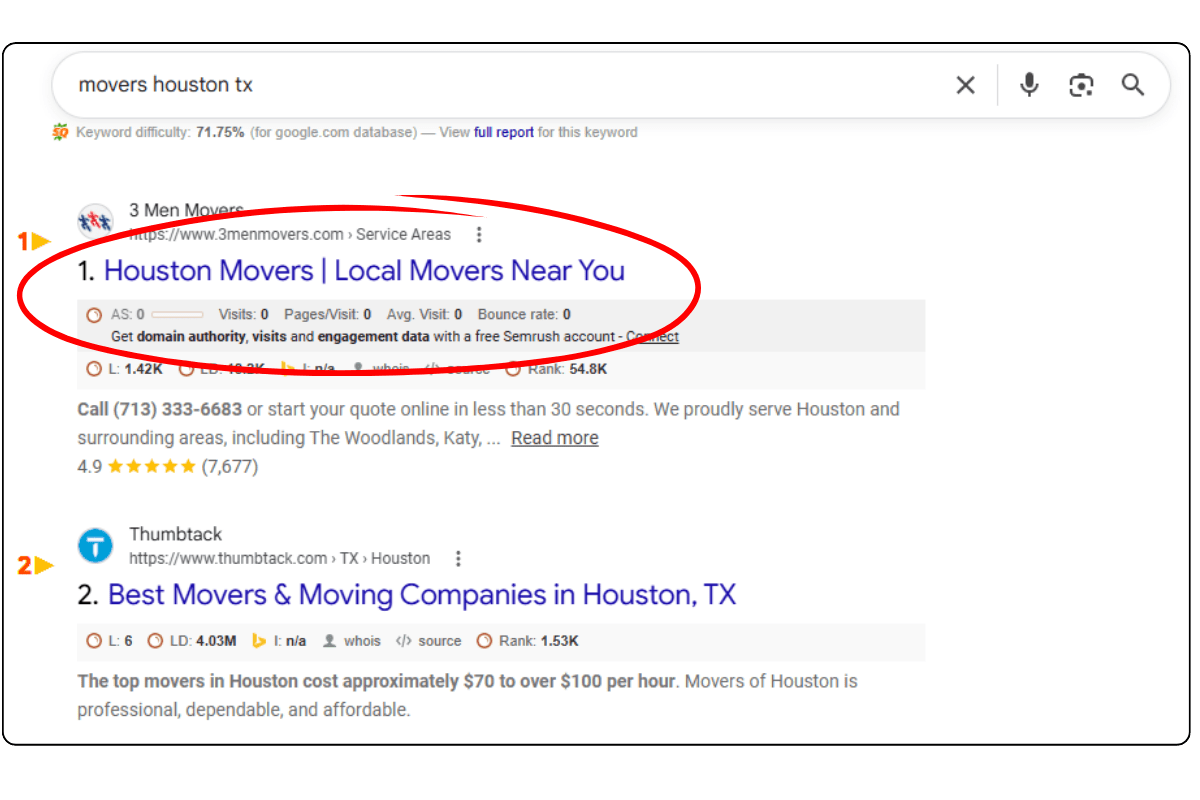Clear the search box with the X icon
Screen dimensions: 1200x800
point(965,85)
